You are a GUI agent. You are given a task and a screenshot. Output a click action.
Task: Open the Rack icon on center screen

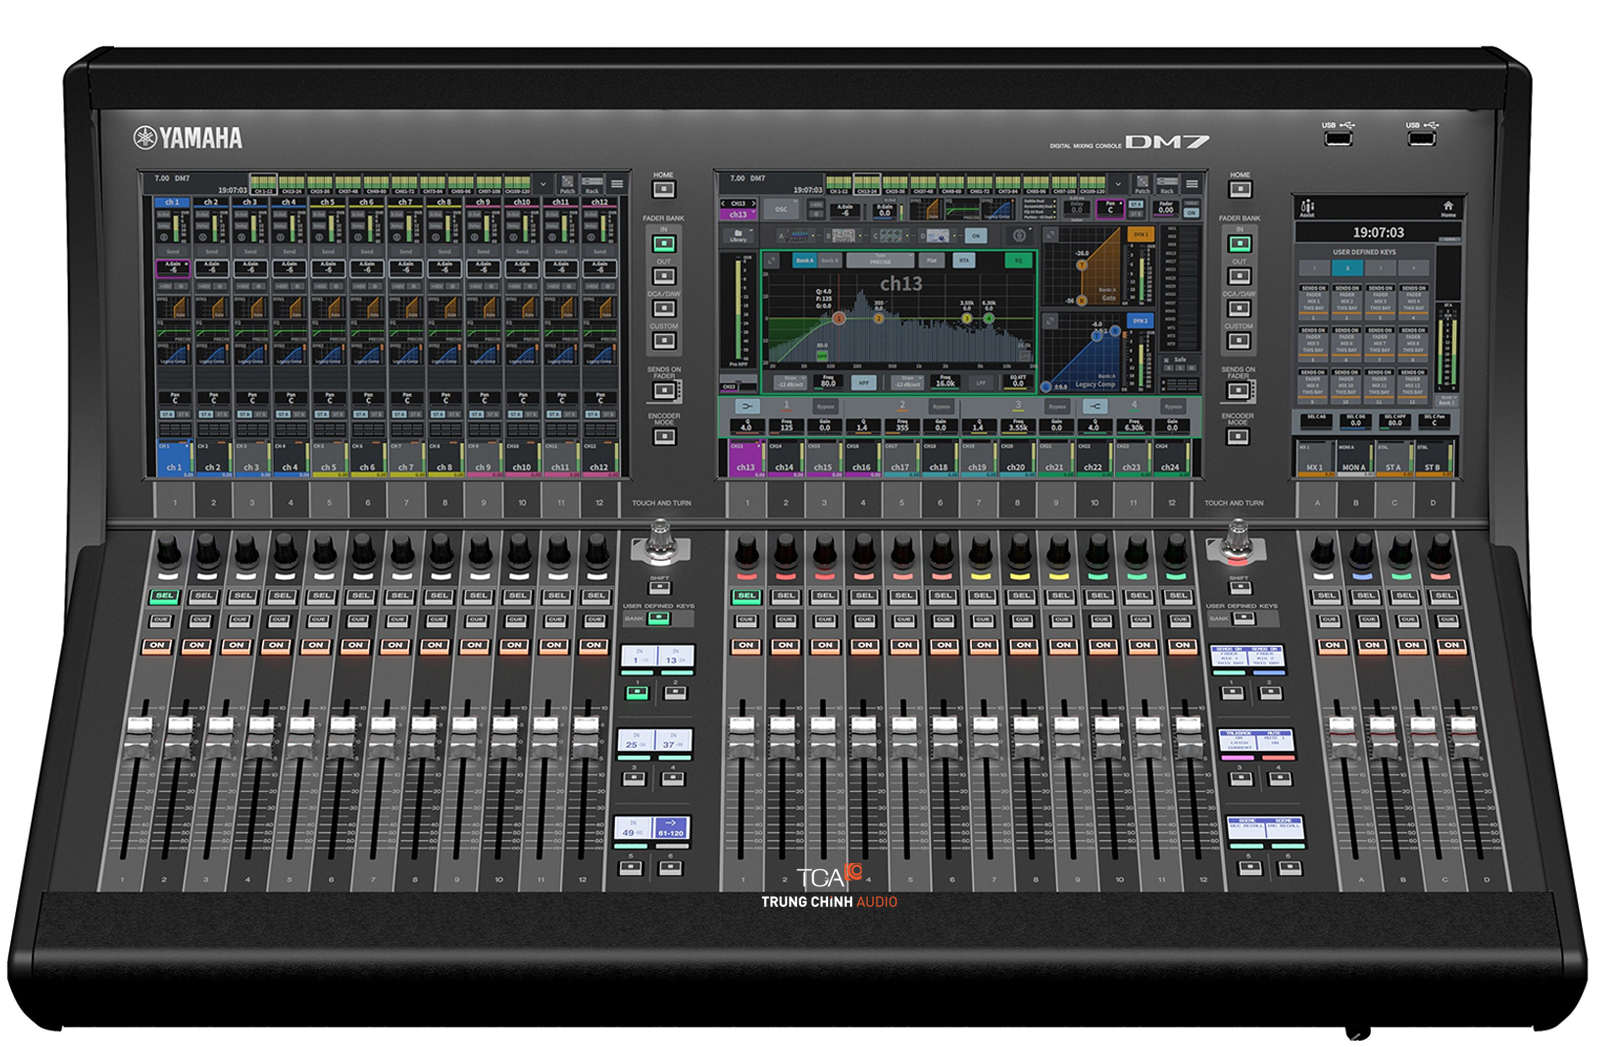point(1166,185)
